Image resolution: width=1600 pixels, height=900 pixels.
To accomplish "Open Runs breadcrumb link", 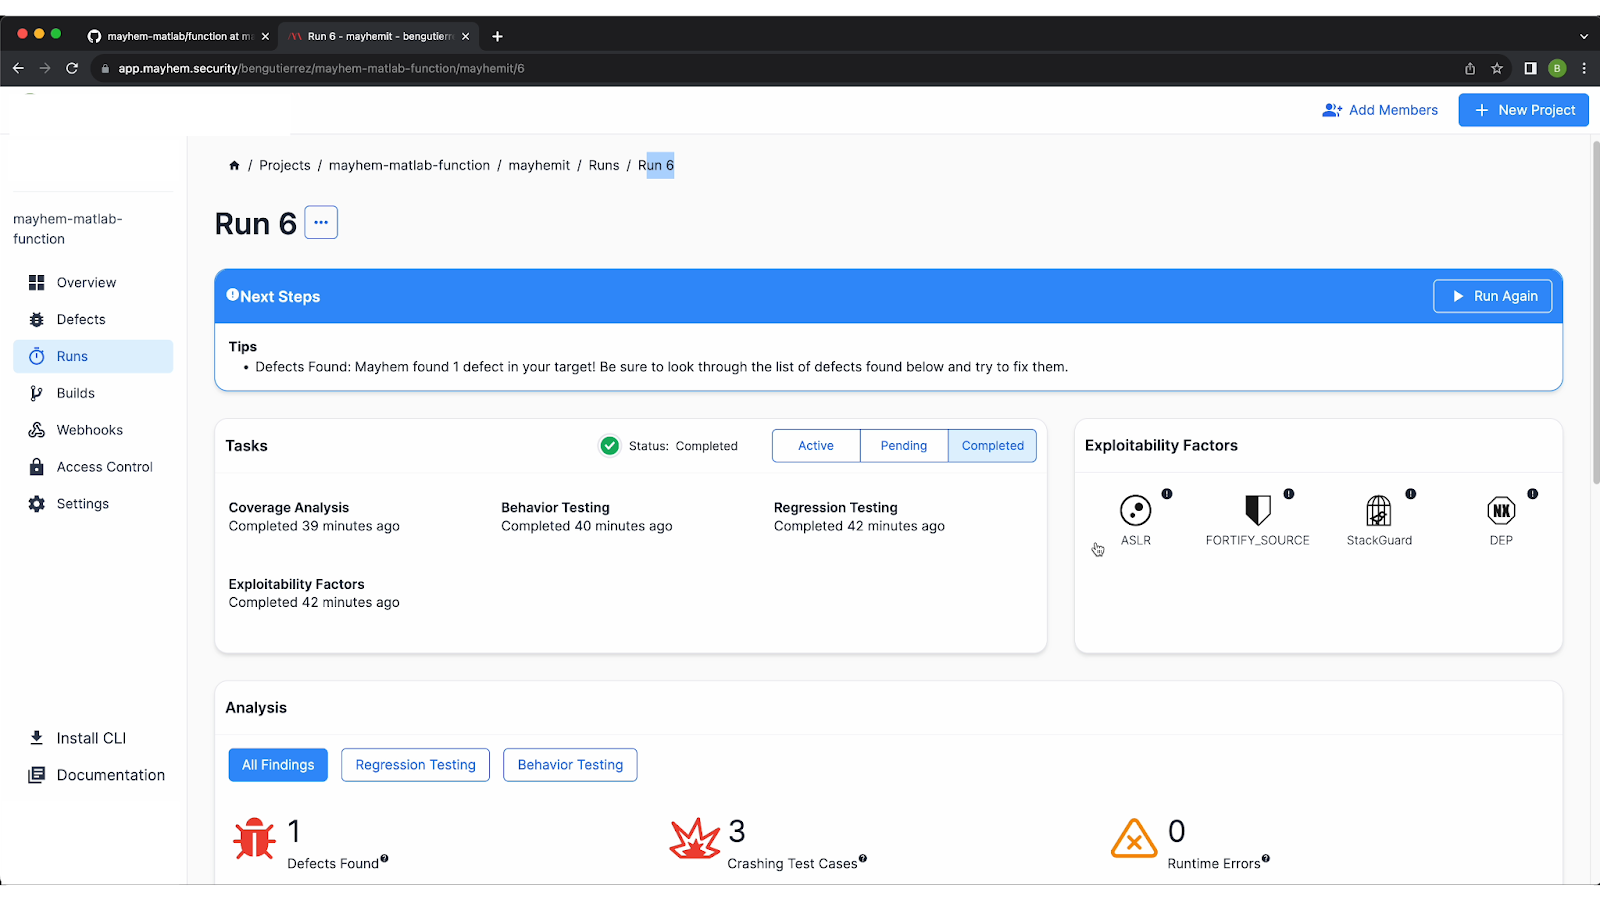I will [604, 166].
